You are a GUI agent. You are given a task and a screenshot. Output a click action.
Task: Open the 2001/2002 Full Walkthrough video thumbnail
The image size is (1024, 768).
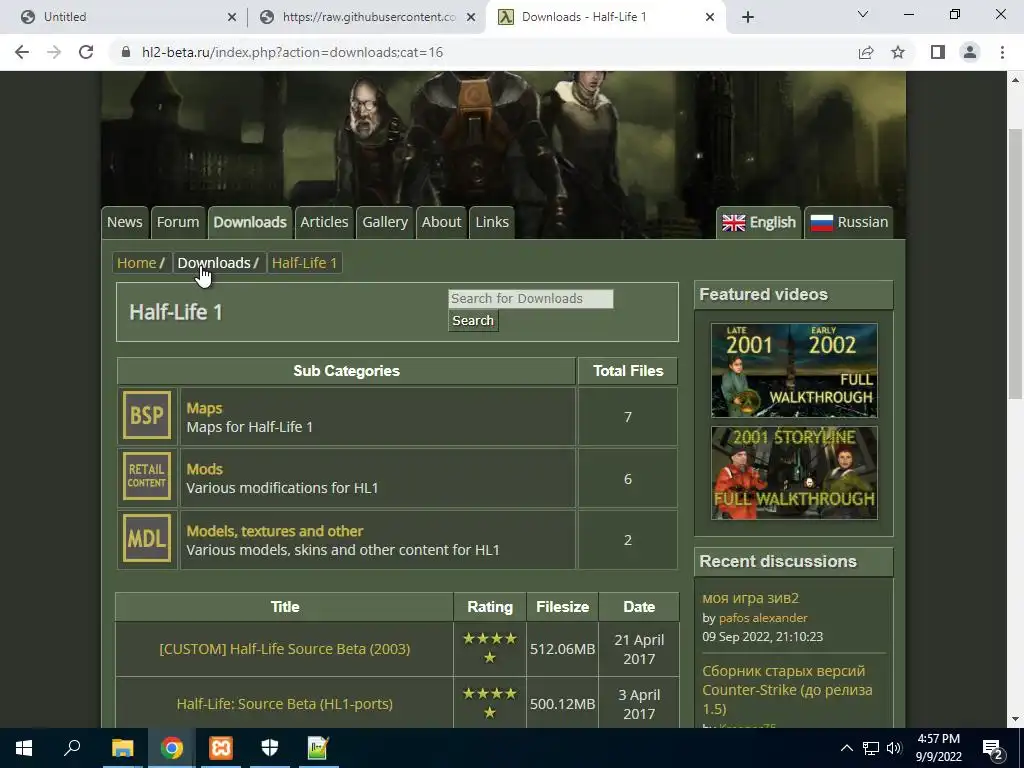(794, 370)
